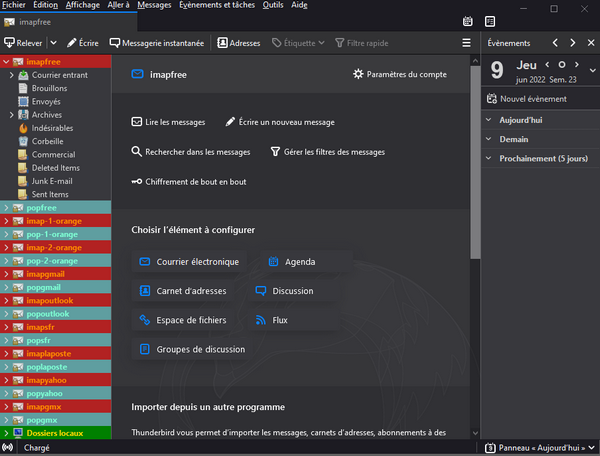Screen dimensions: 600x456
Task: Open Chiffrement de bout en bout
Action: (189, 182)
